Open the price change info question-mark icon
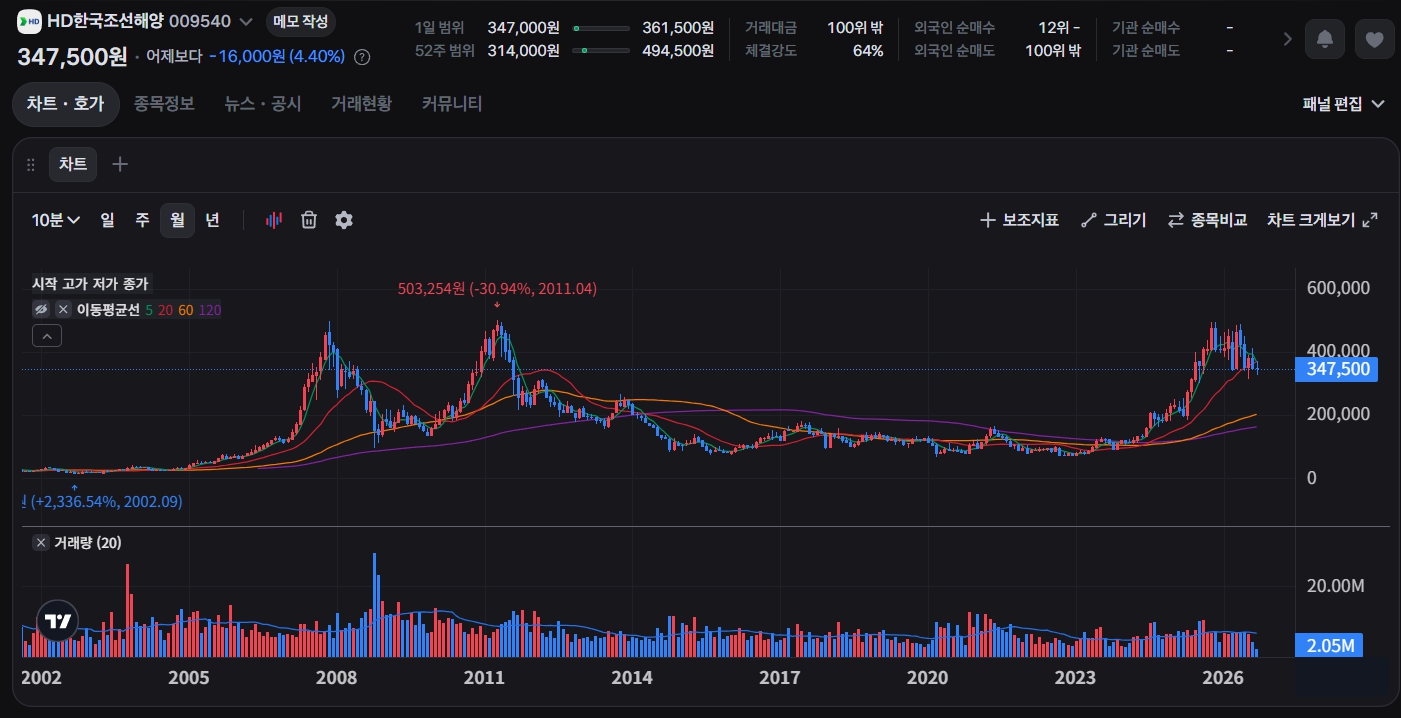The width and height of the screenshot is (1401, 718). pos(362,57)
